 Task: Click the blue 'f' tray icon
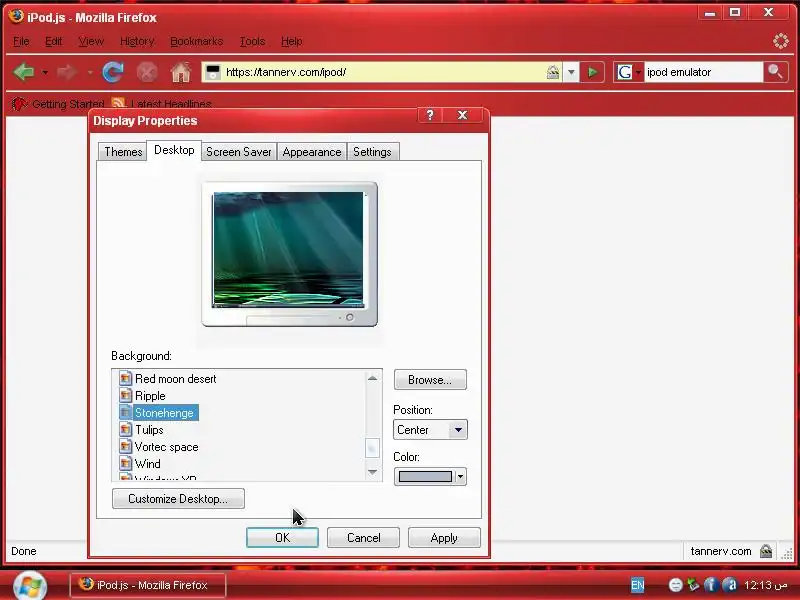[x=711, y=585]
